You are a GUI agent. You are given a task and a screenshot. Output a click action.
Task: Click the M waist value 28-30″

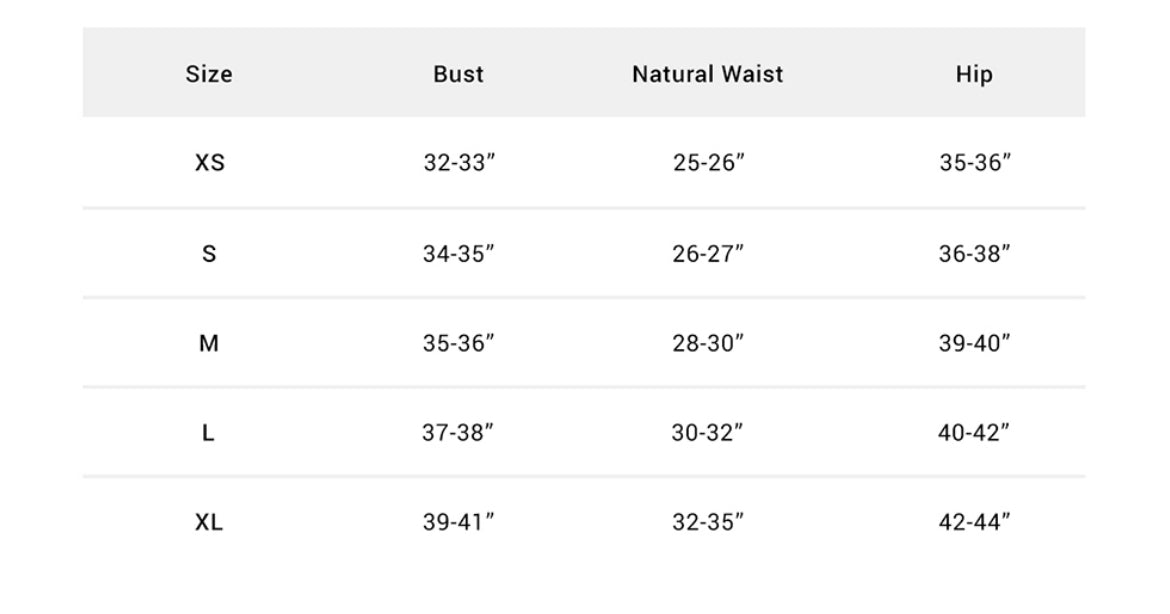point(708,343)
